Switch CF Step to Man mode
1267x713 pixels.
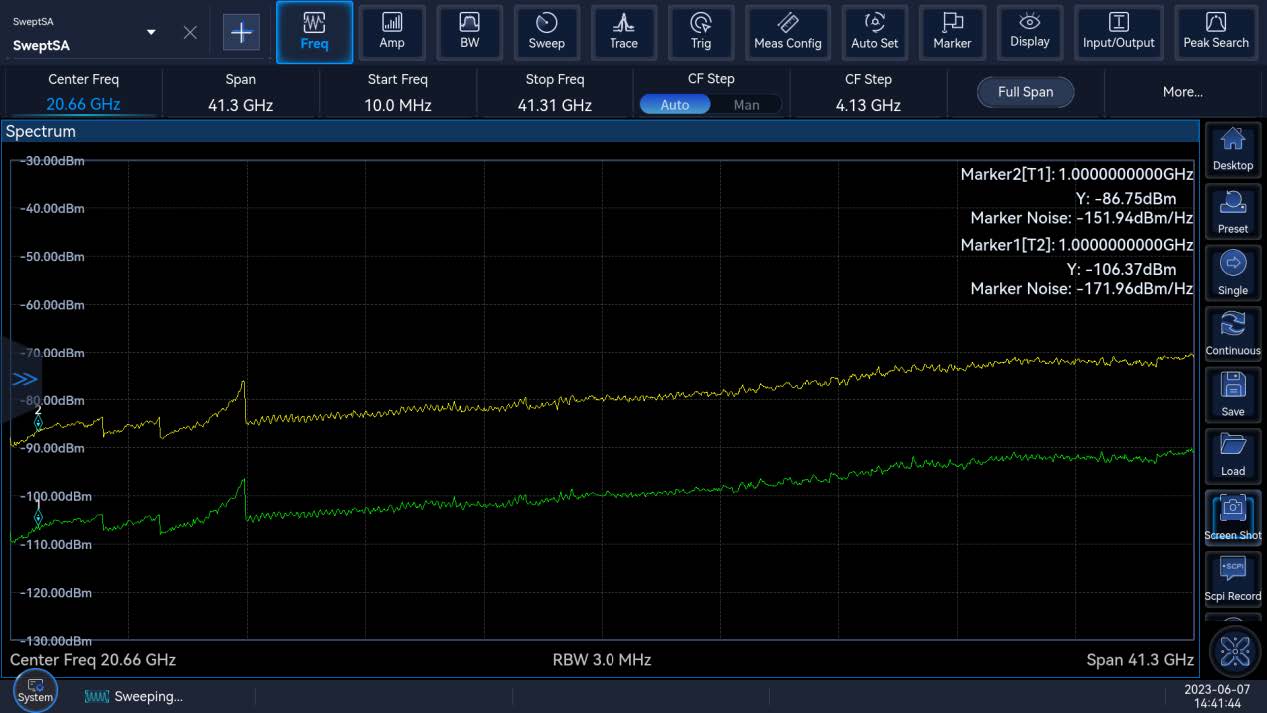(746, 105)
